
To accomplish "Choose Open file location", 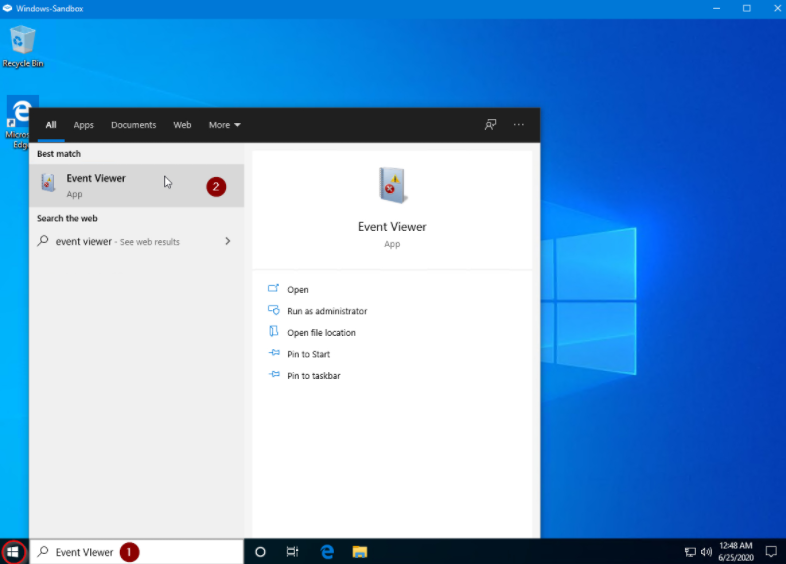I will 321,333.
